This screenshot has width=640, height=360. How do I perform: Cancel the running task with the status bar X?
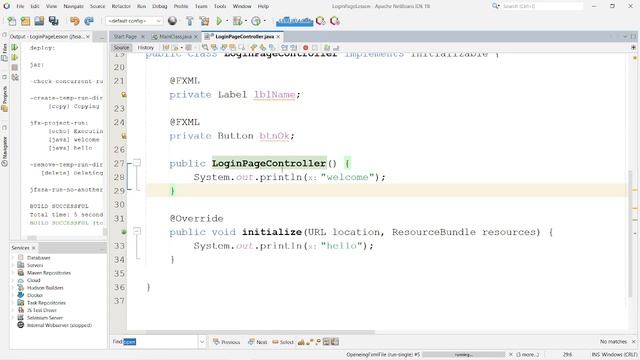click(511, 355)
